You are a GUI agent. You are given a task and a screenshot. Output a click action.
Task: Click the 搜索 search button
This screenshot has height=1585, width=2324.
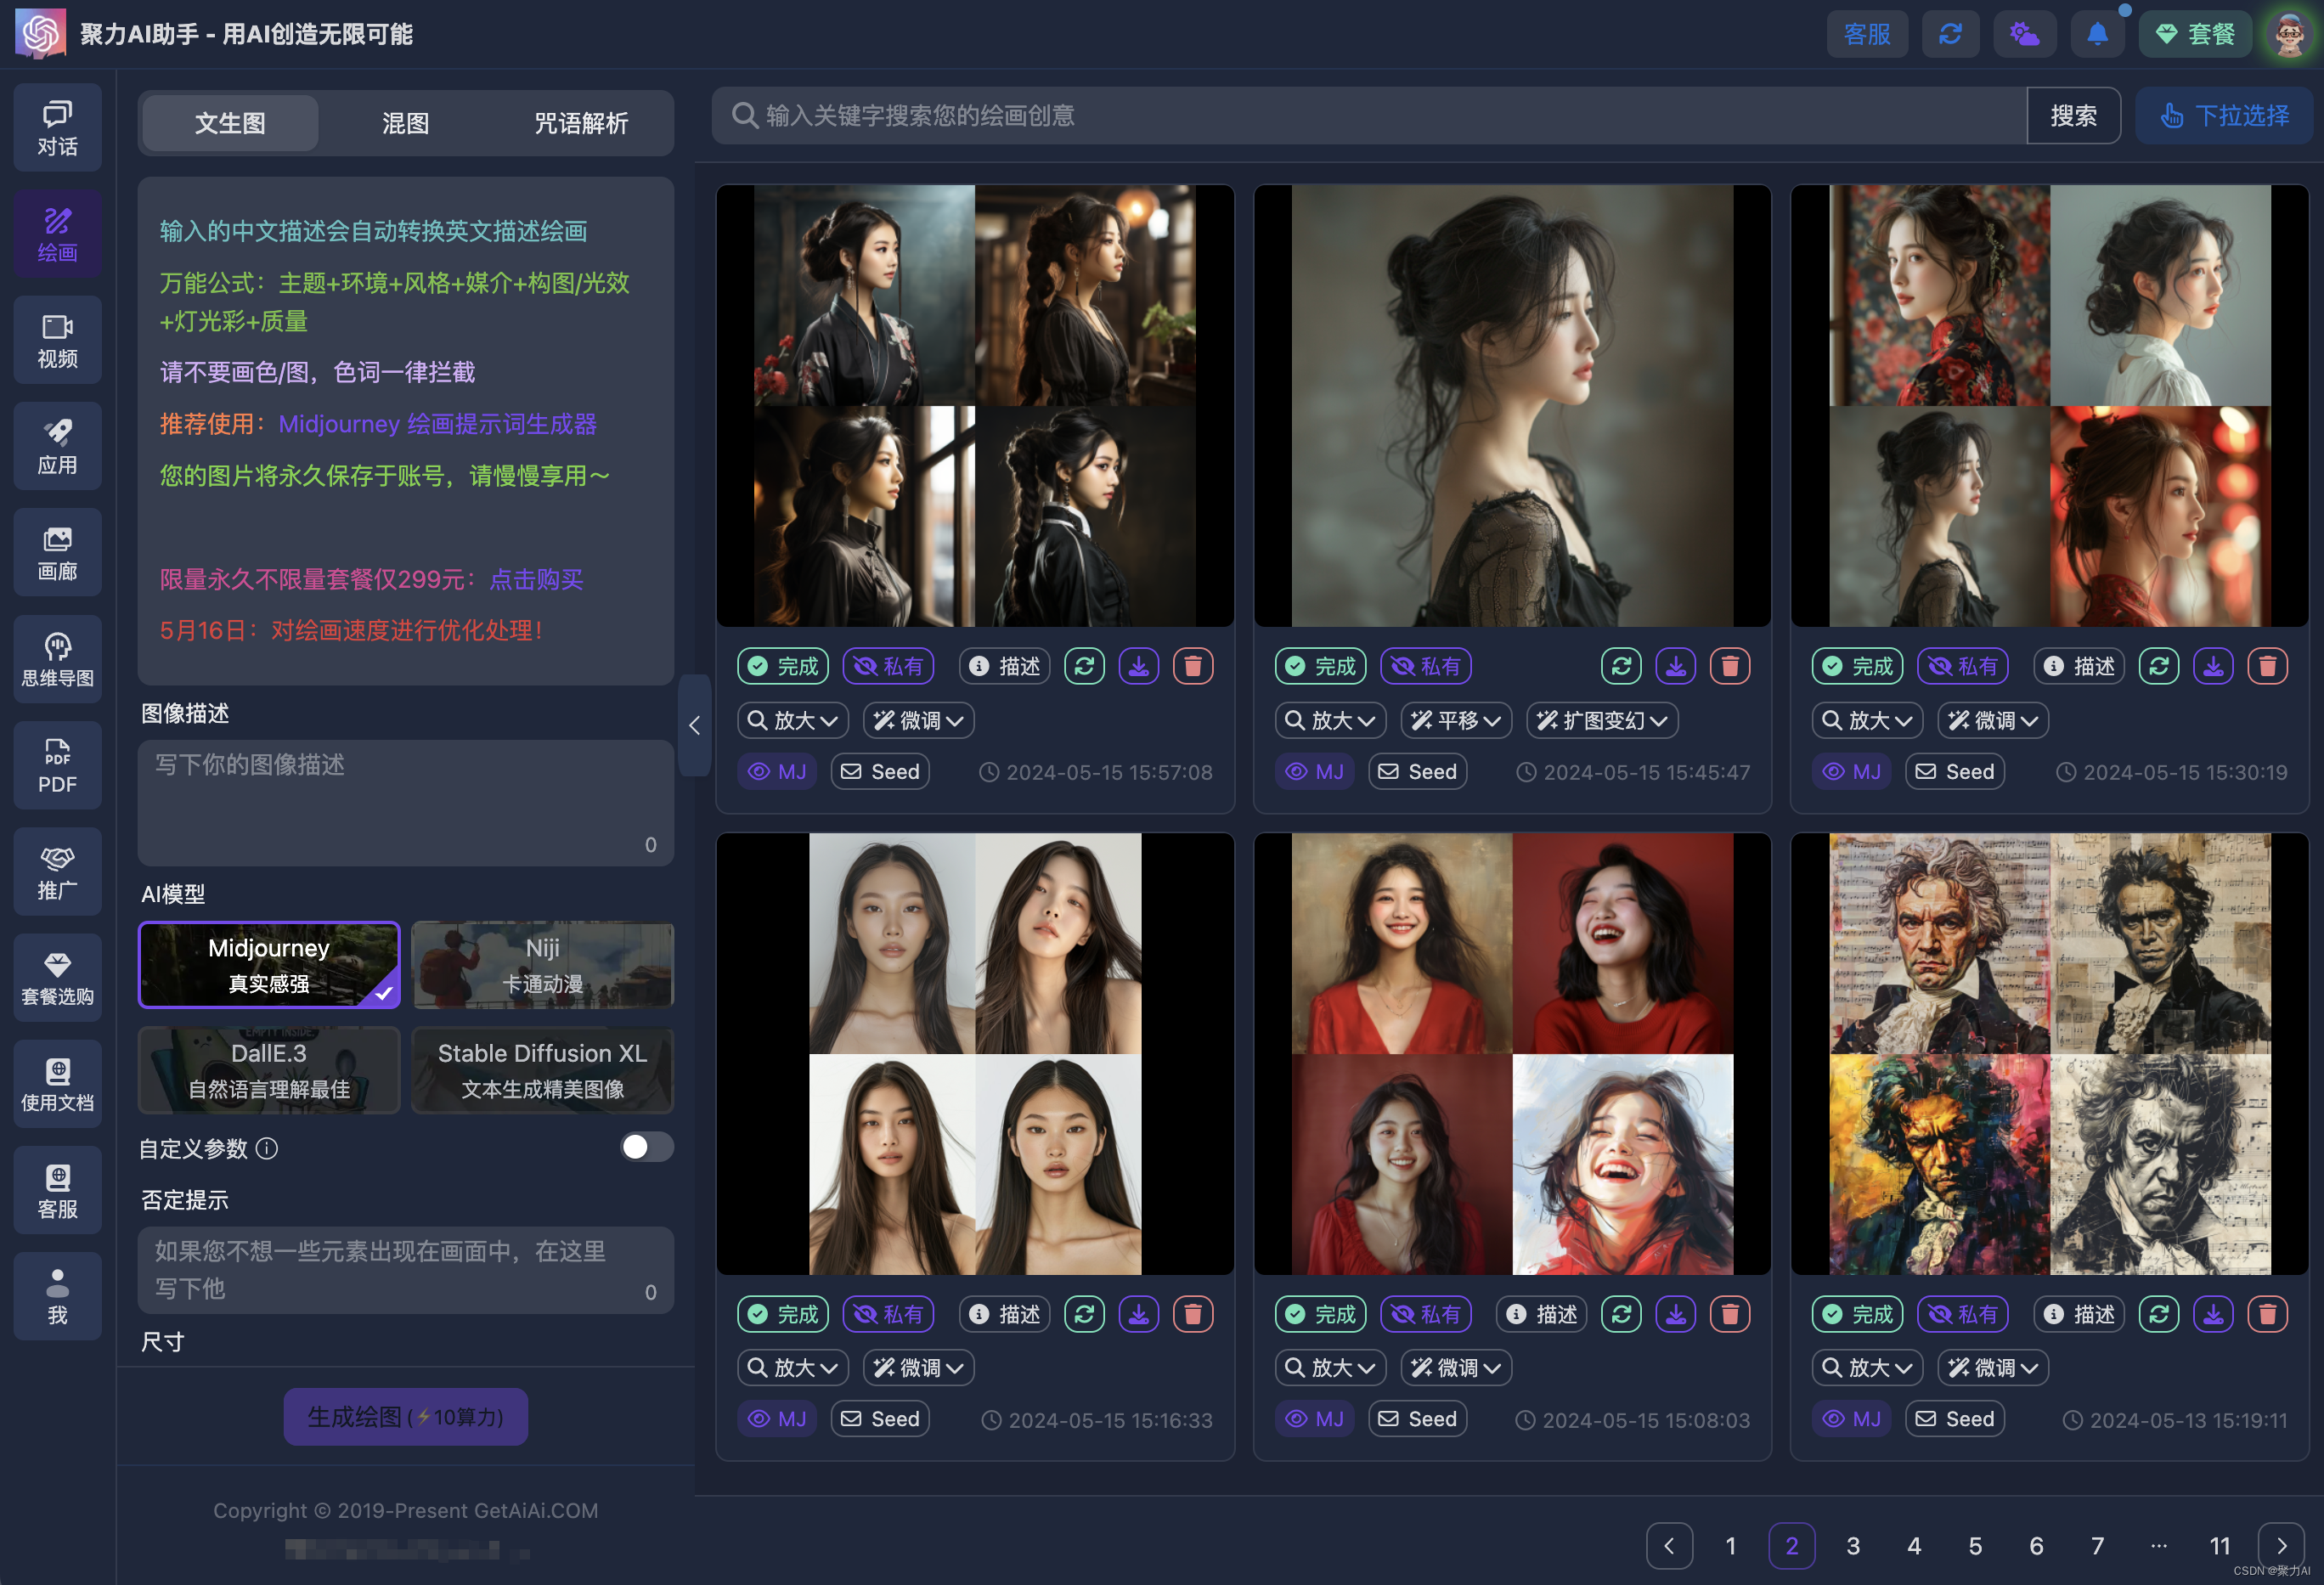2073,116
